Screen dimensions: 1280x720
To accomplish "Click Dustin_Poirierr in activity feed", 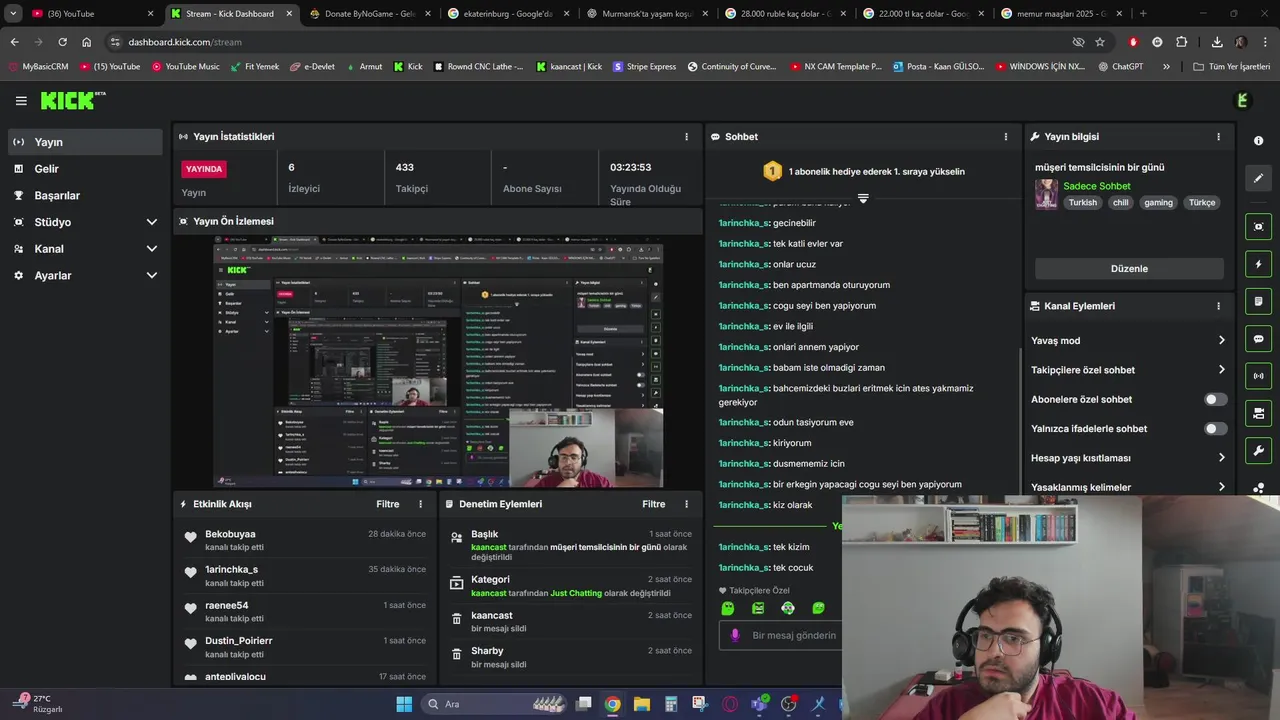I will click(238, 640).
